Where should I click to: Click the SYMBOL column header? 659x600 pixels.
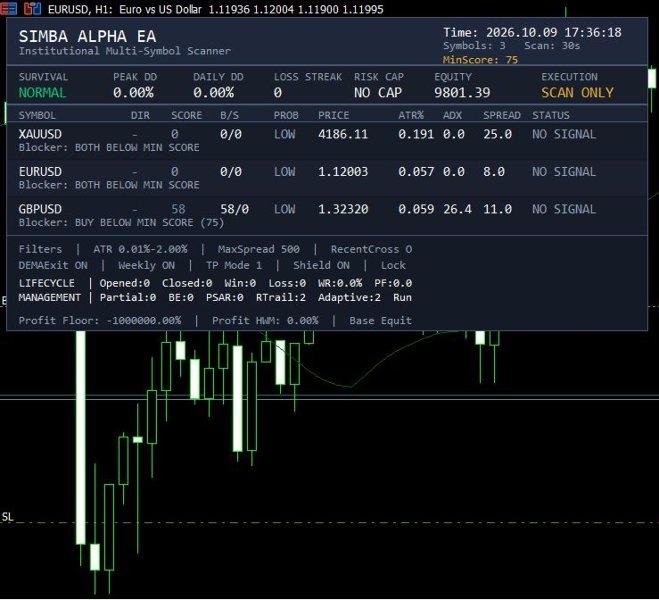[37, 116]
